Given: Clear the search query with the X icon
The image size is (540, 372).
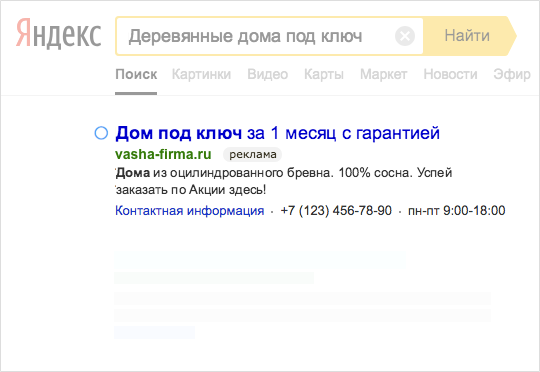Looking at the screenshot, I should click(405, 36).
